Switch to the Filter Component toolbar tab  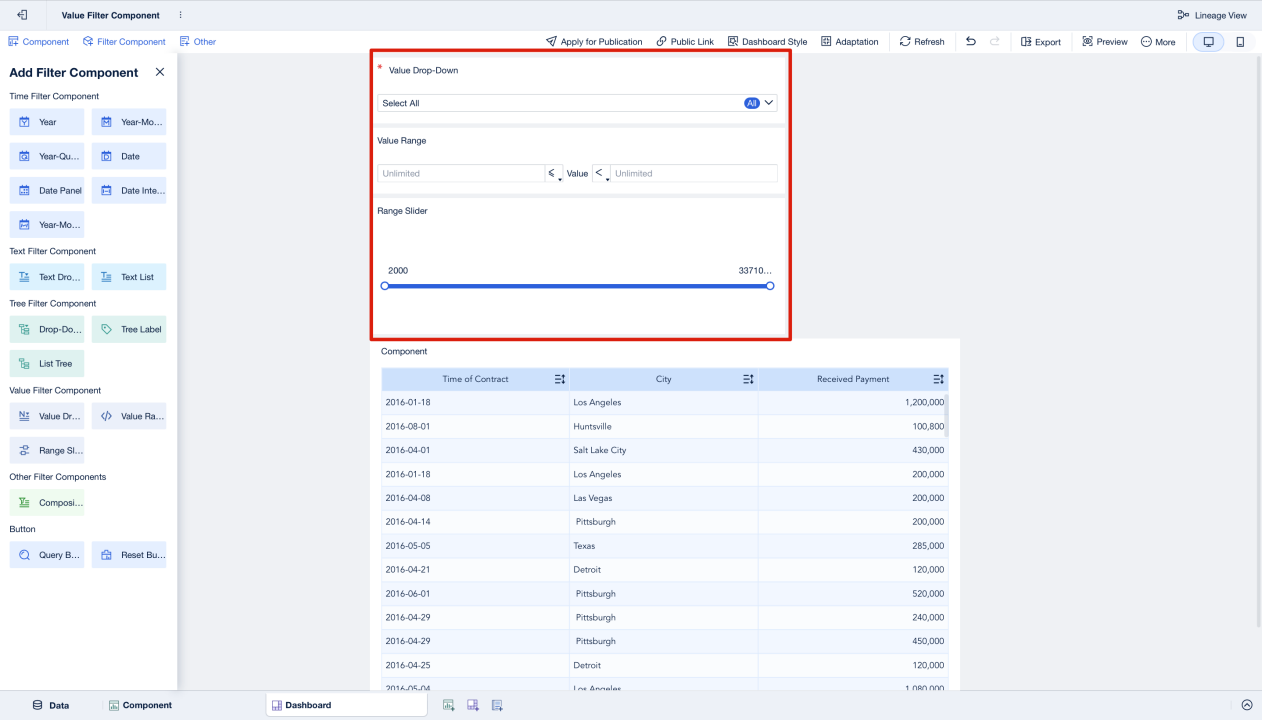(124, 42)
